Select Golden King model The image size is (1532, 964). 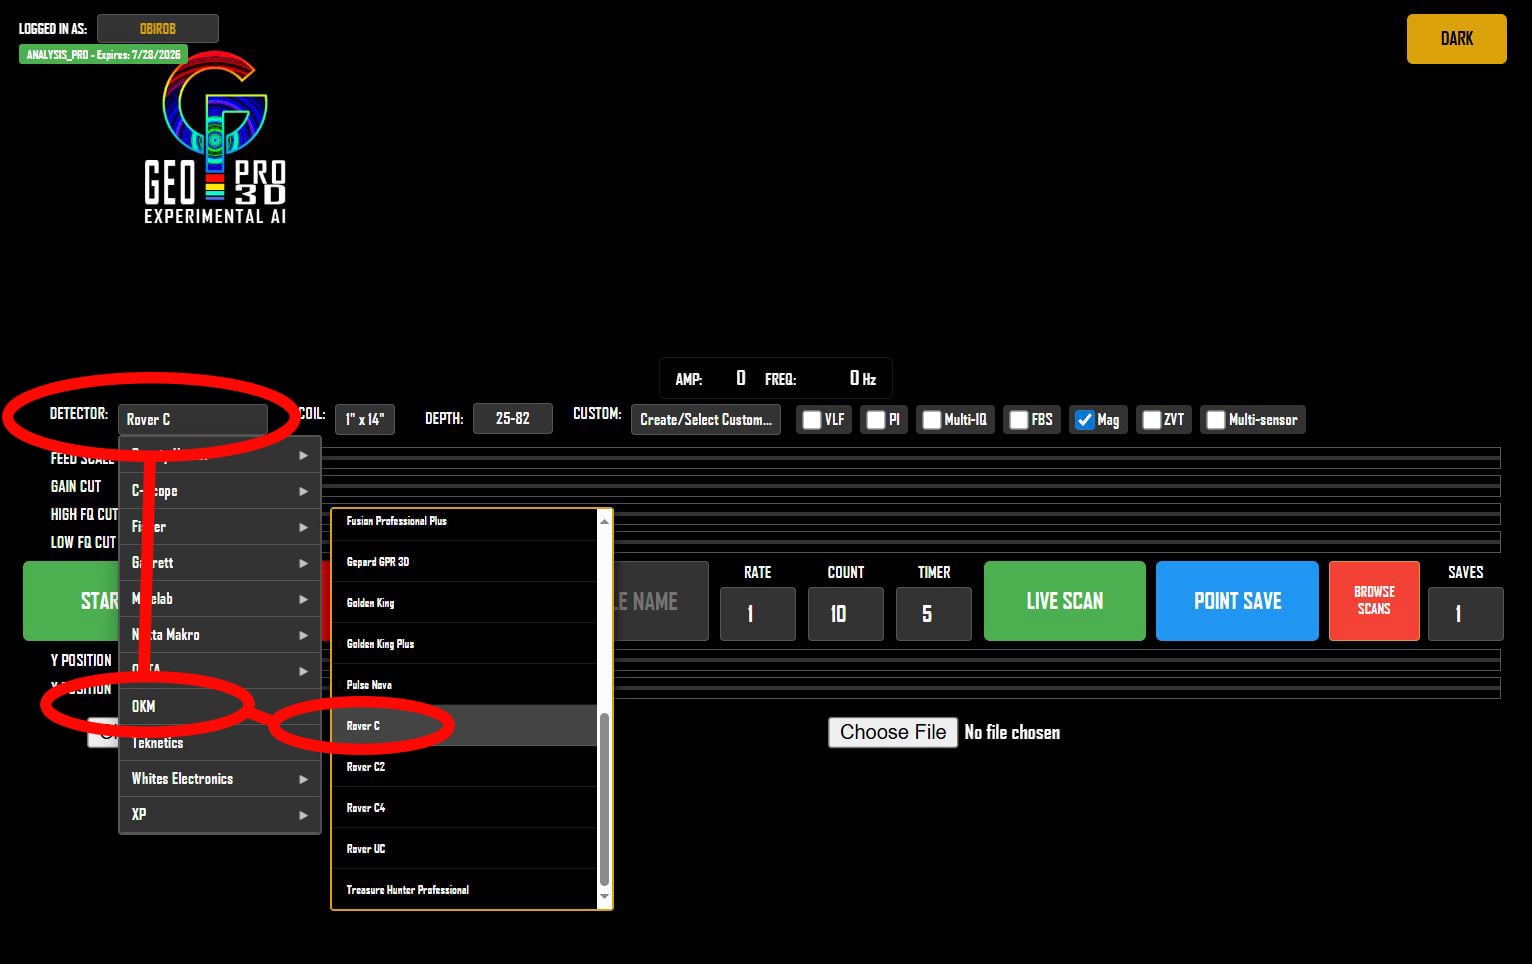[x=464, y=603]
